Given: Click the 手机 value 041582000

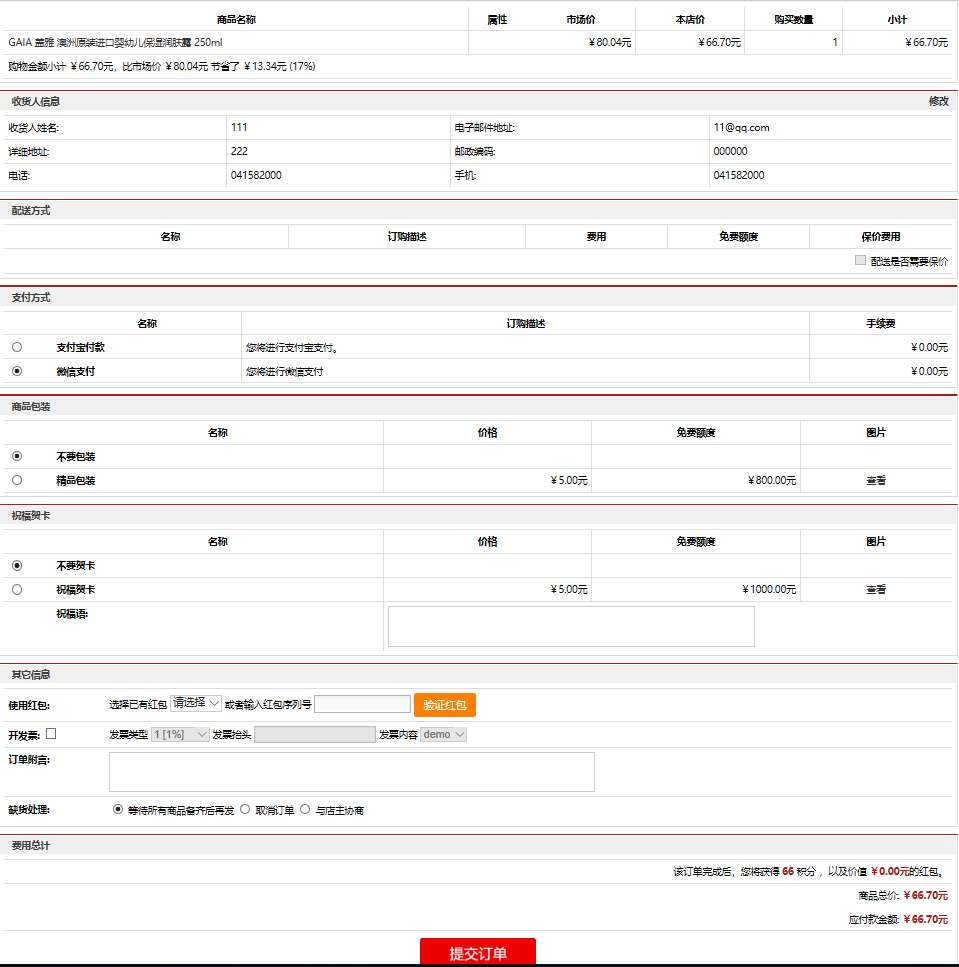Looking at the screenshot, I should (739, 175).
